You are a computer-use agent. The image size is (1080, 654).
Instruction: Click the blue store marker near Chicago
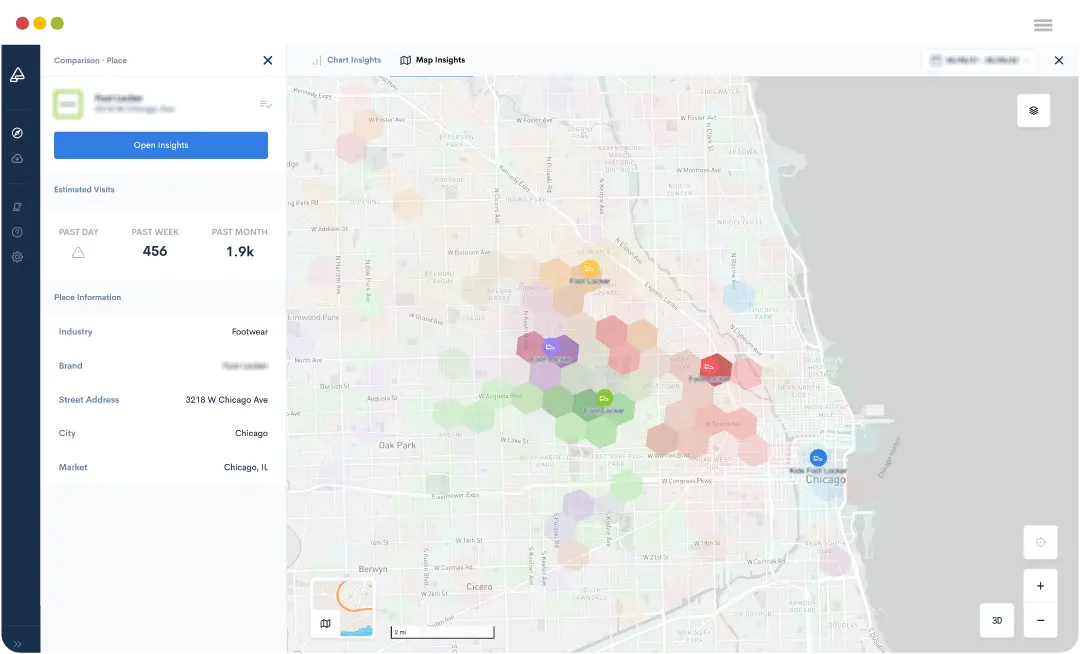click(x=818, y=458)
